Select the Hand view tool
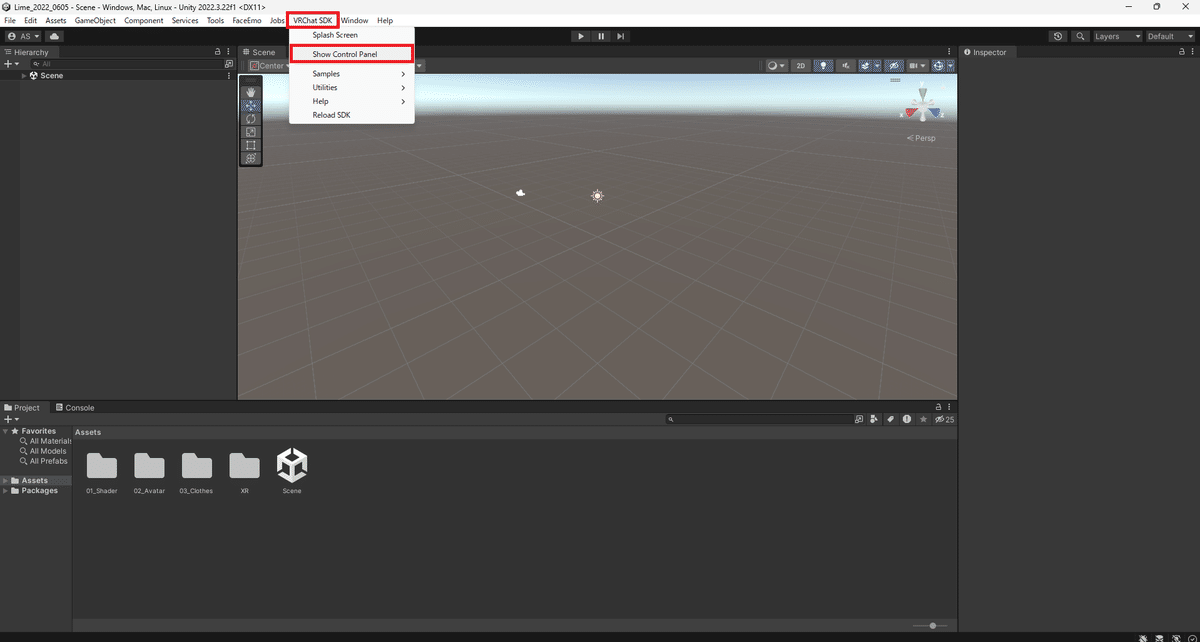 point(251,92)
